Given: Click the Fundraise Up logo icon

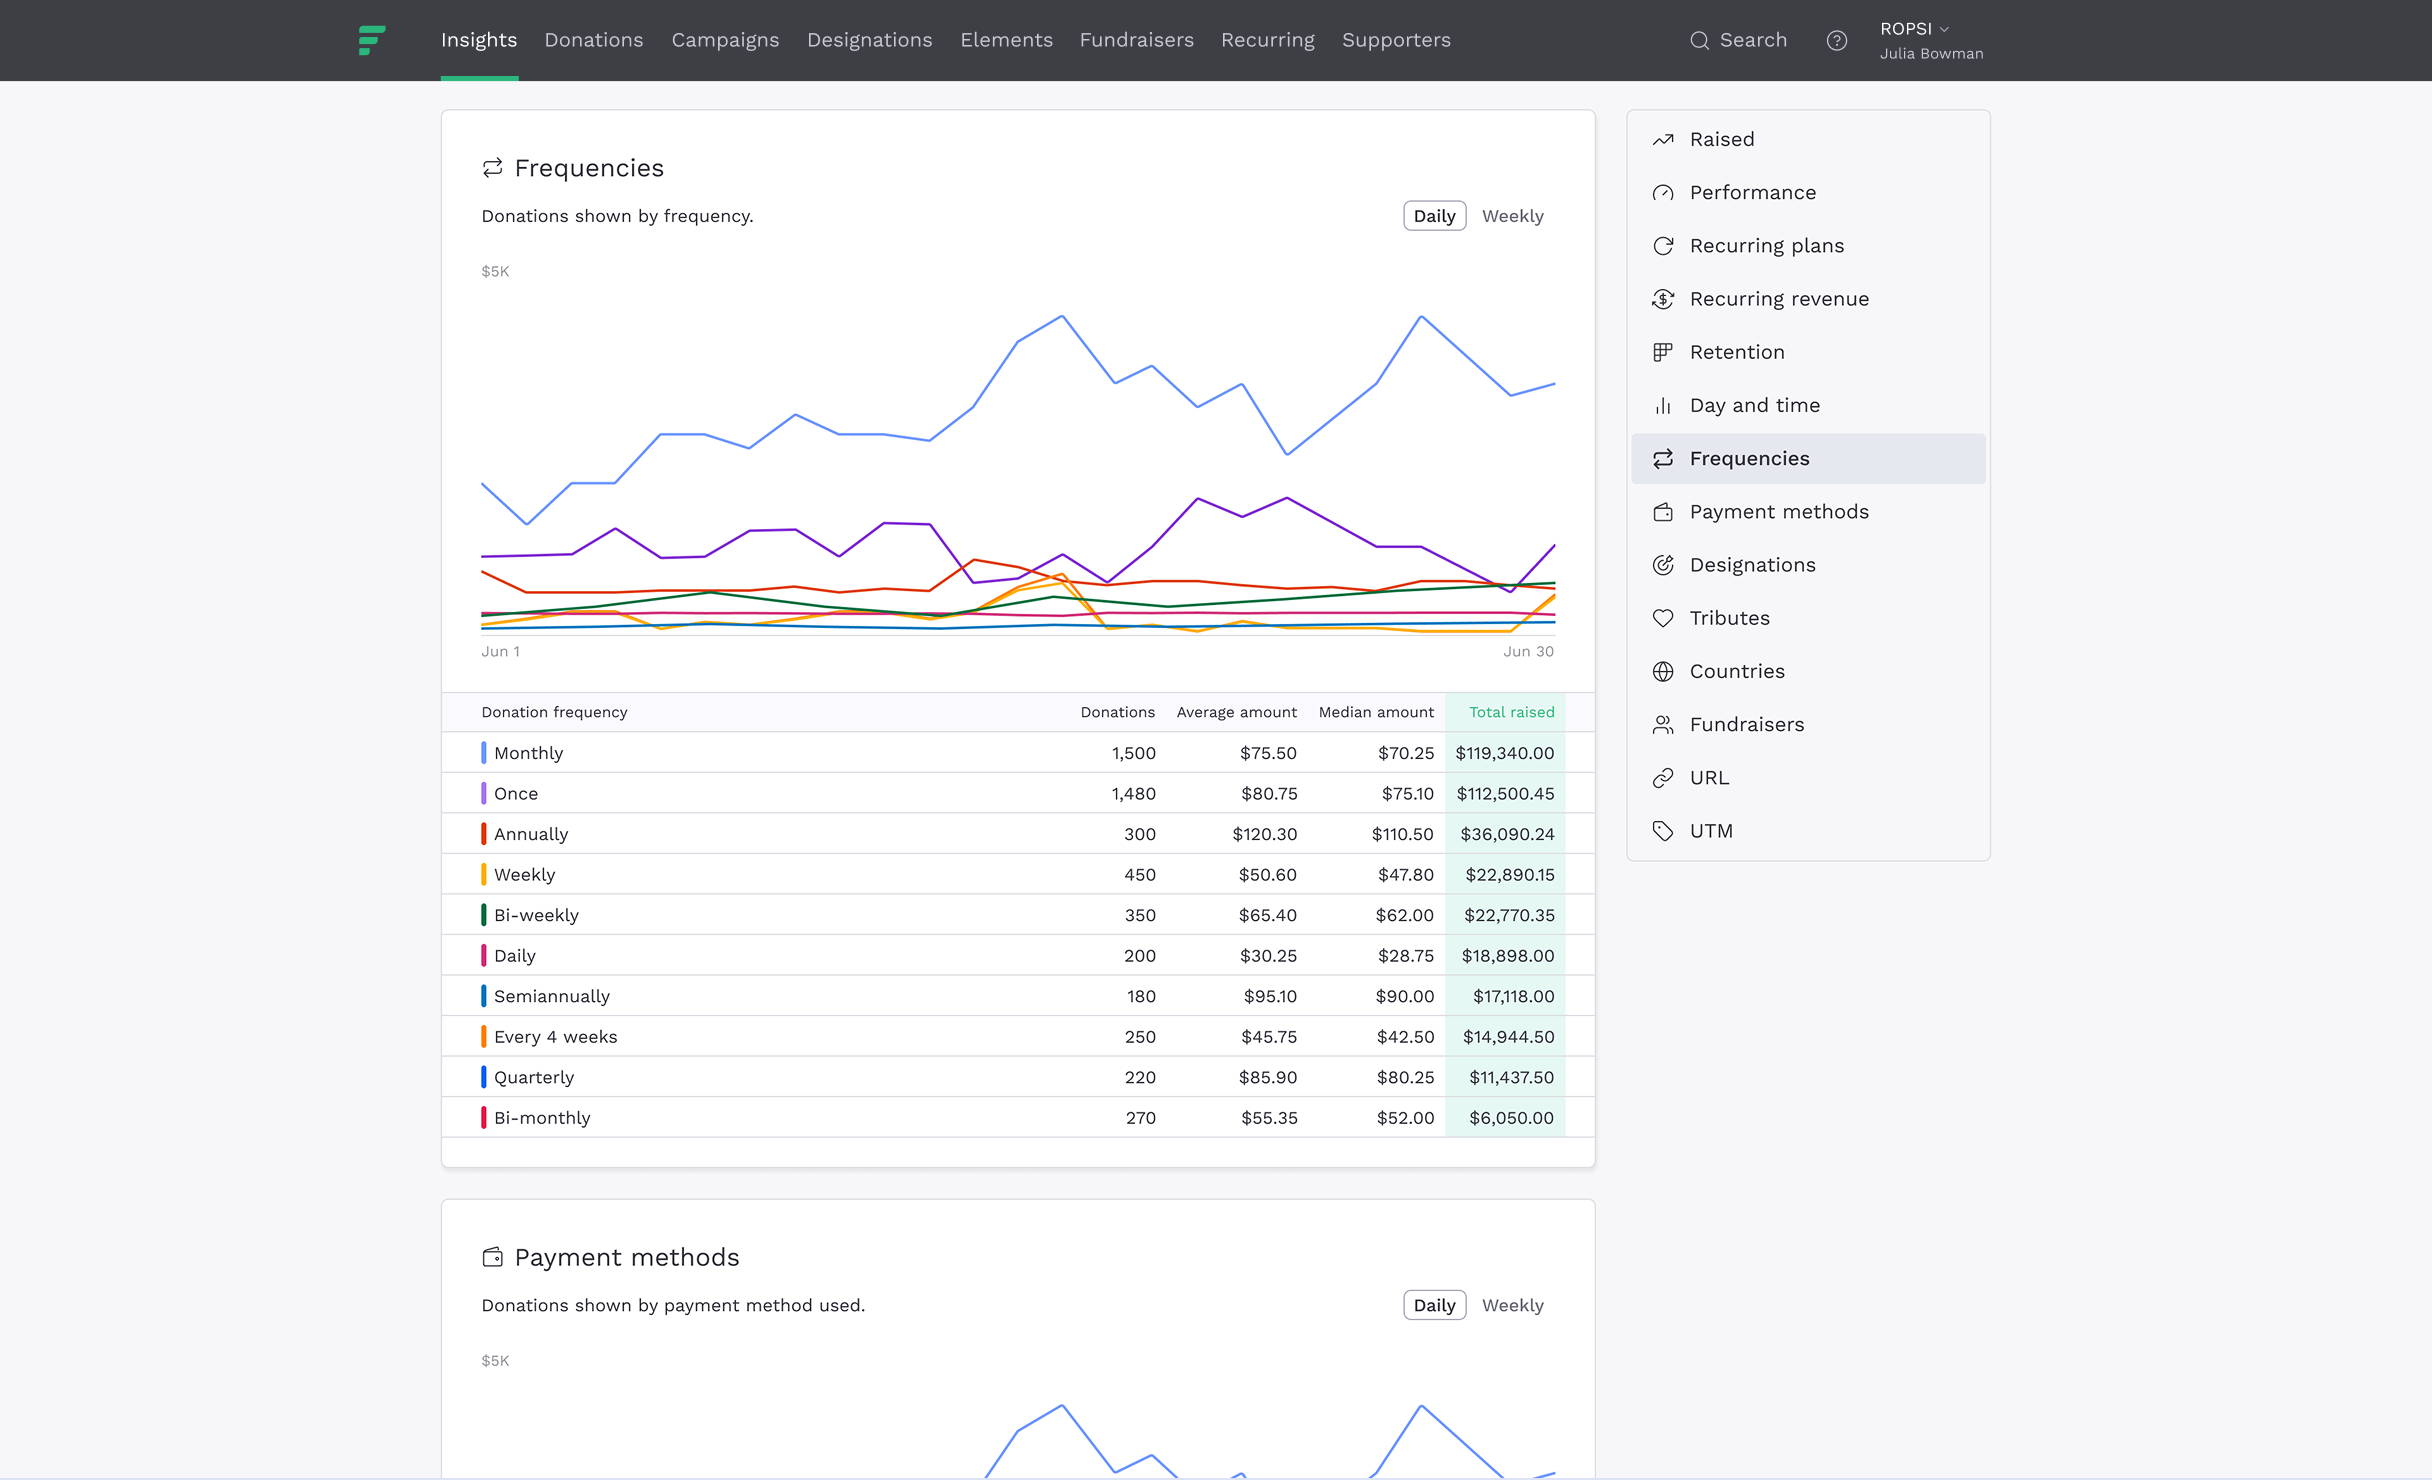Looking at the screenshot, I should coord(372,40).
